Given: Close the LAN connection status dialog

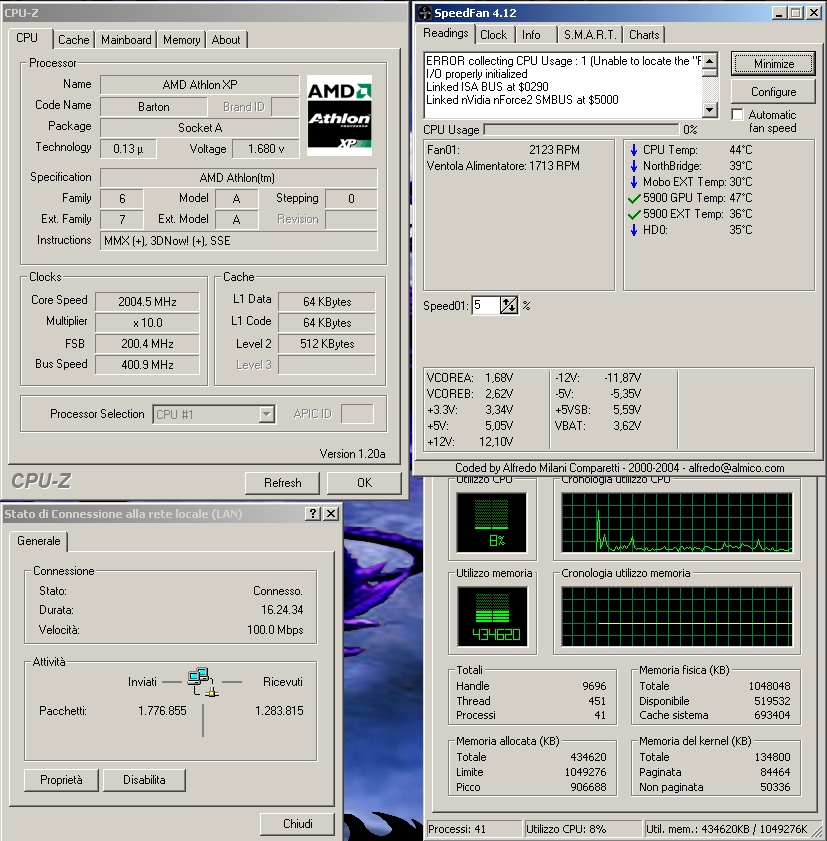Looking at the screenshot, I should (x=331, y=514).
